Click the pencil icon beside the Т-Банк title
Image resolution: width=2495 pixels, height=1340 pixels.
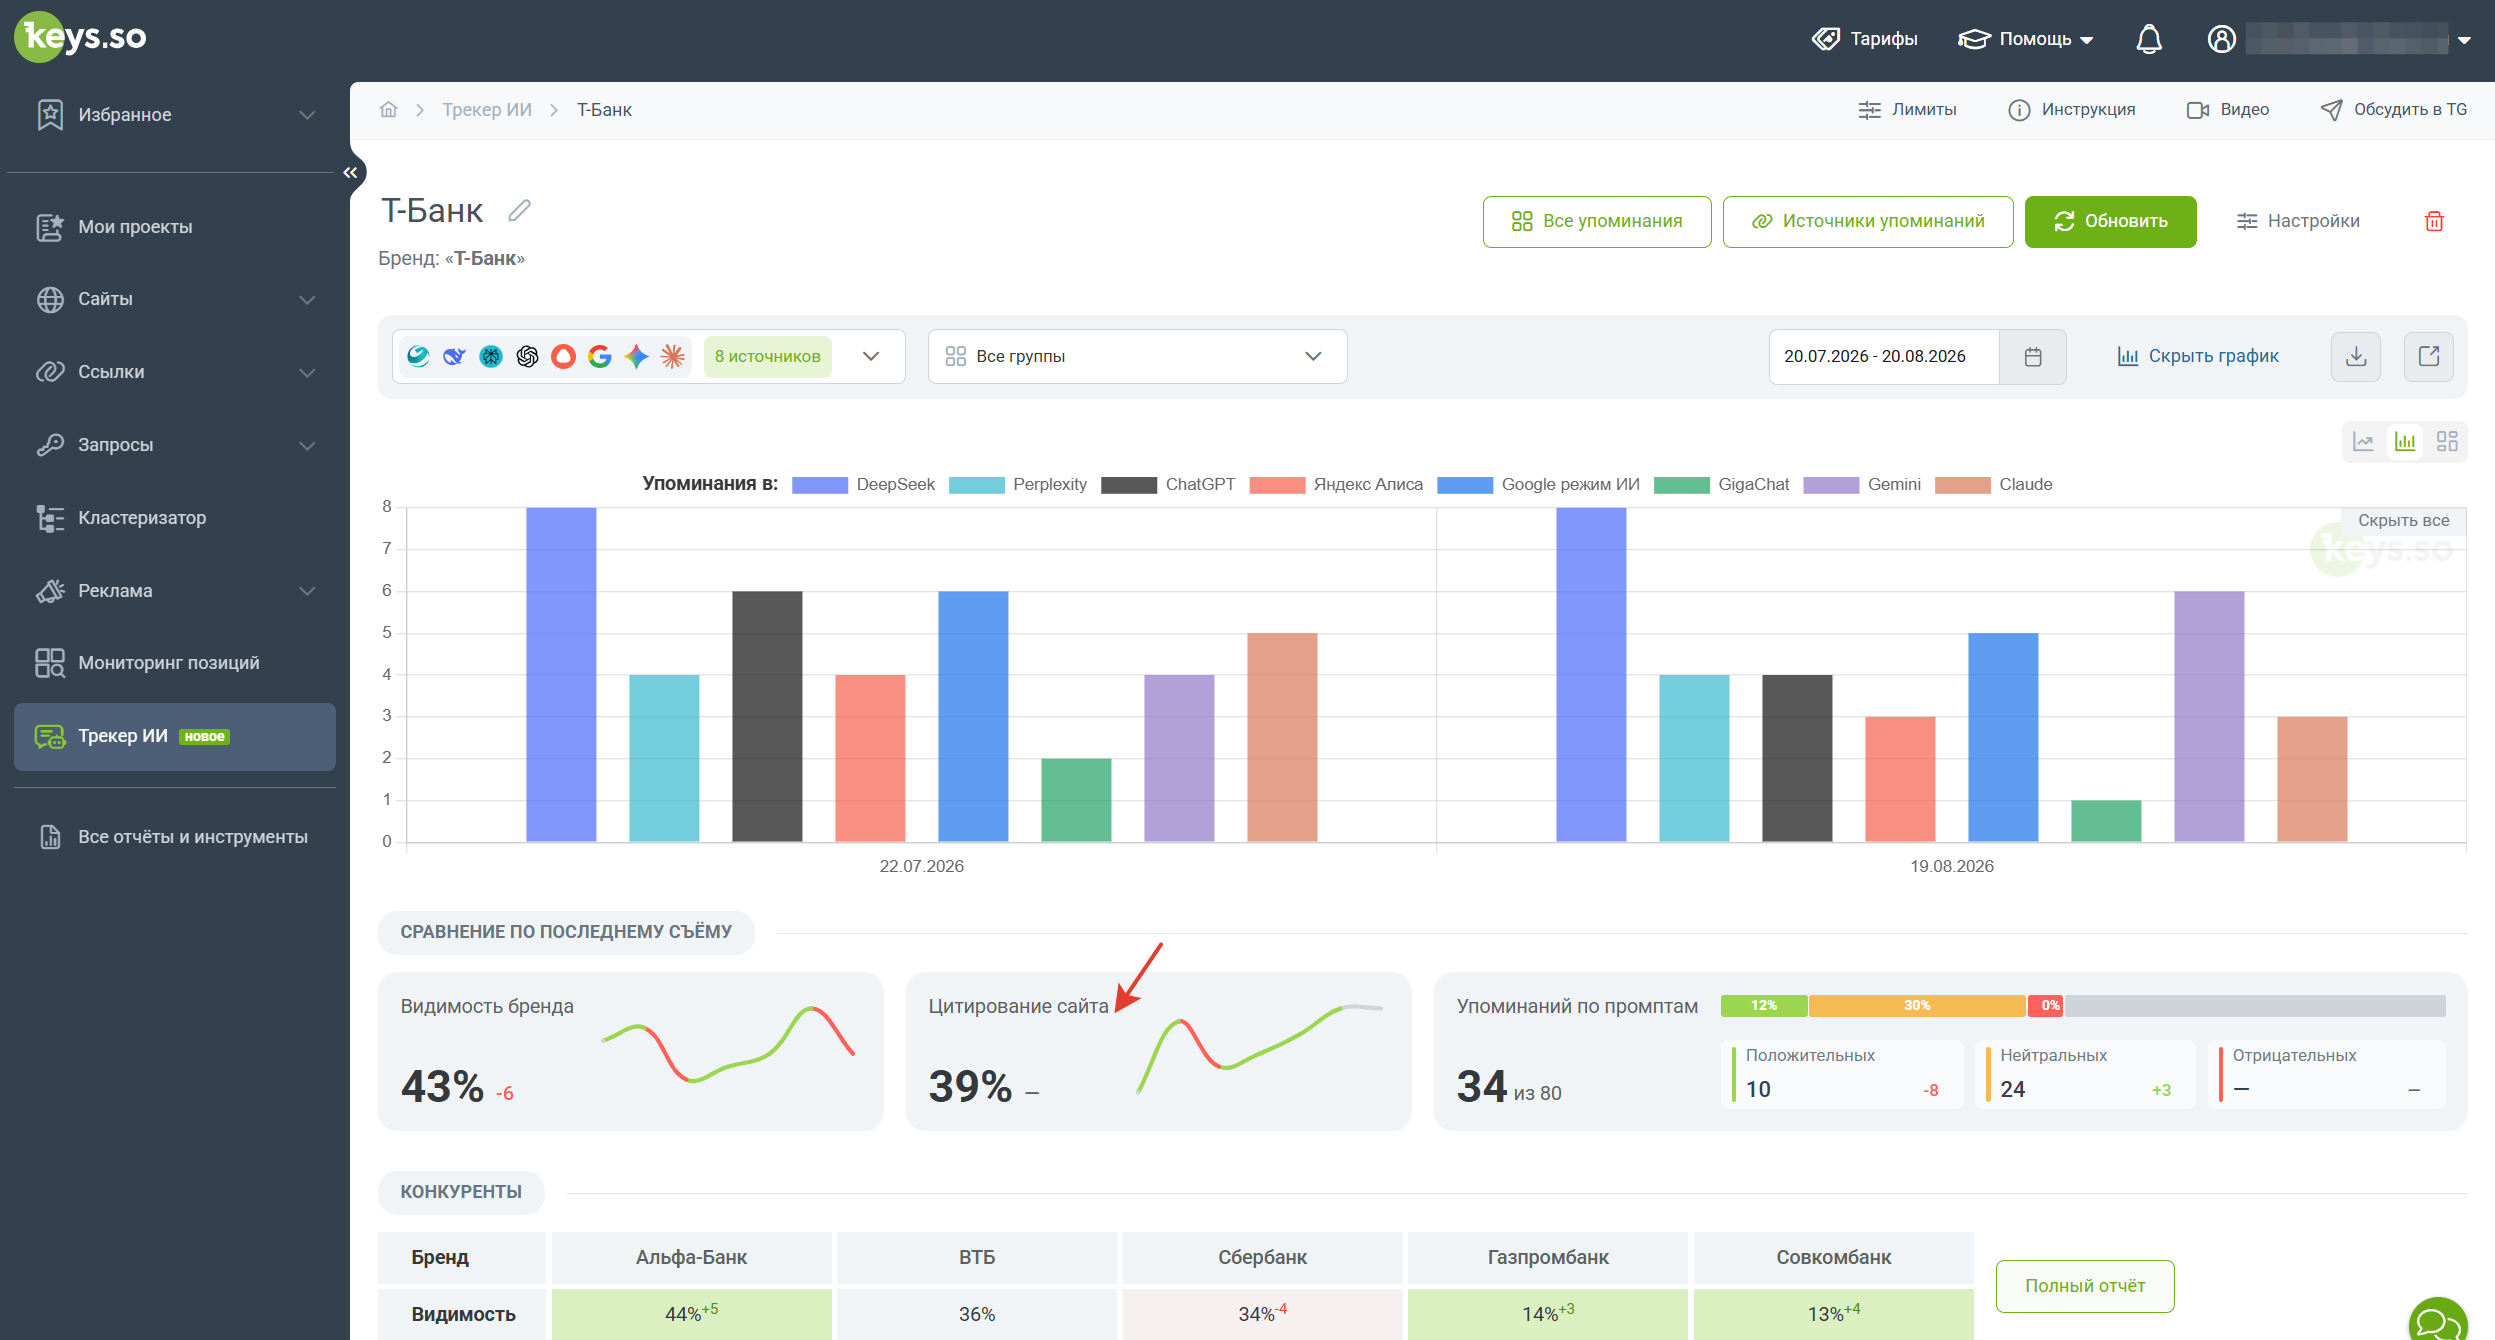[x=519, y=211]
